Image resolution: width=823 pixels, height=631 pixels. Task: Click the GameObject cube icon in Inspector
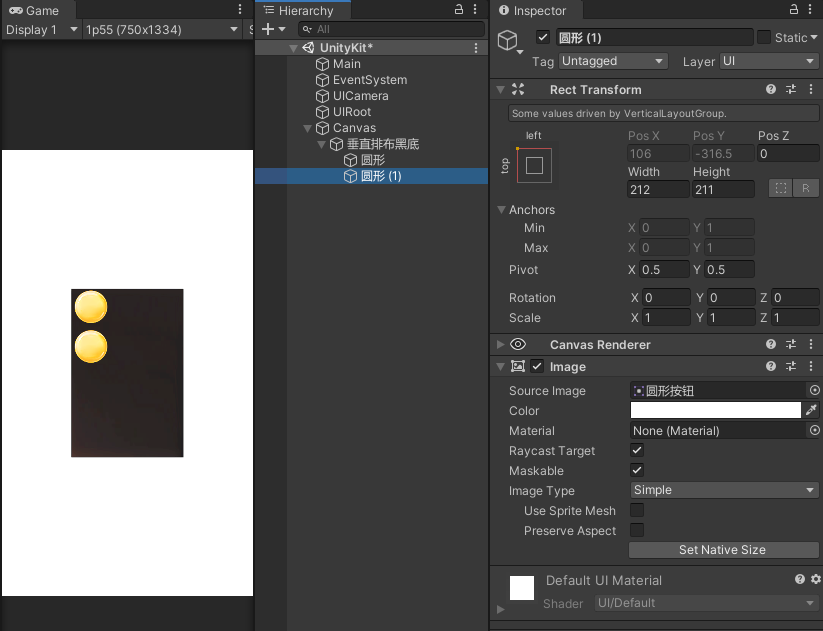[508, 40]
